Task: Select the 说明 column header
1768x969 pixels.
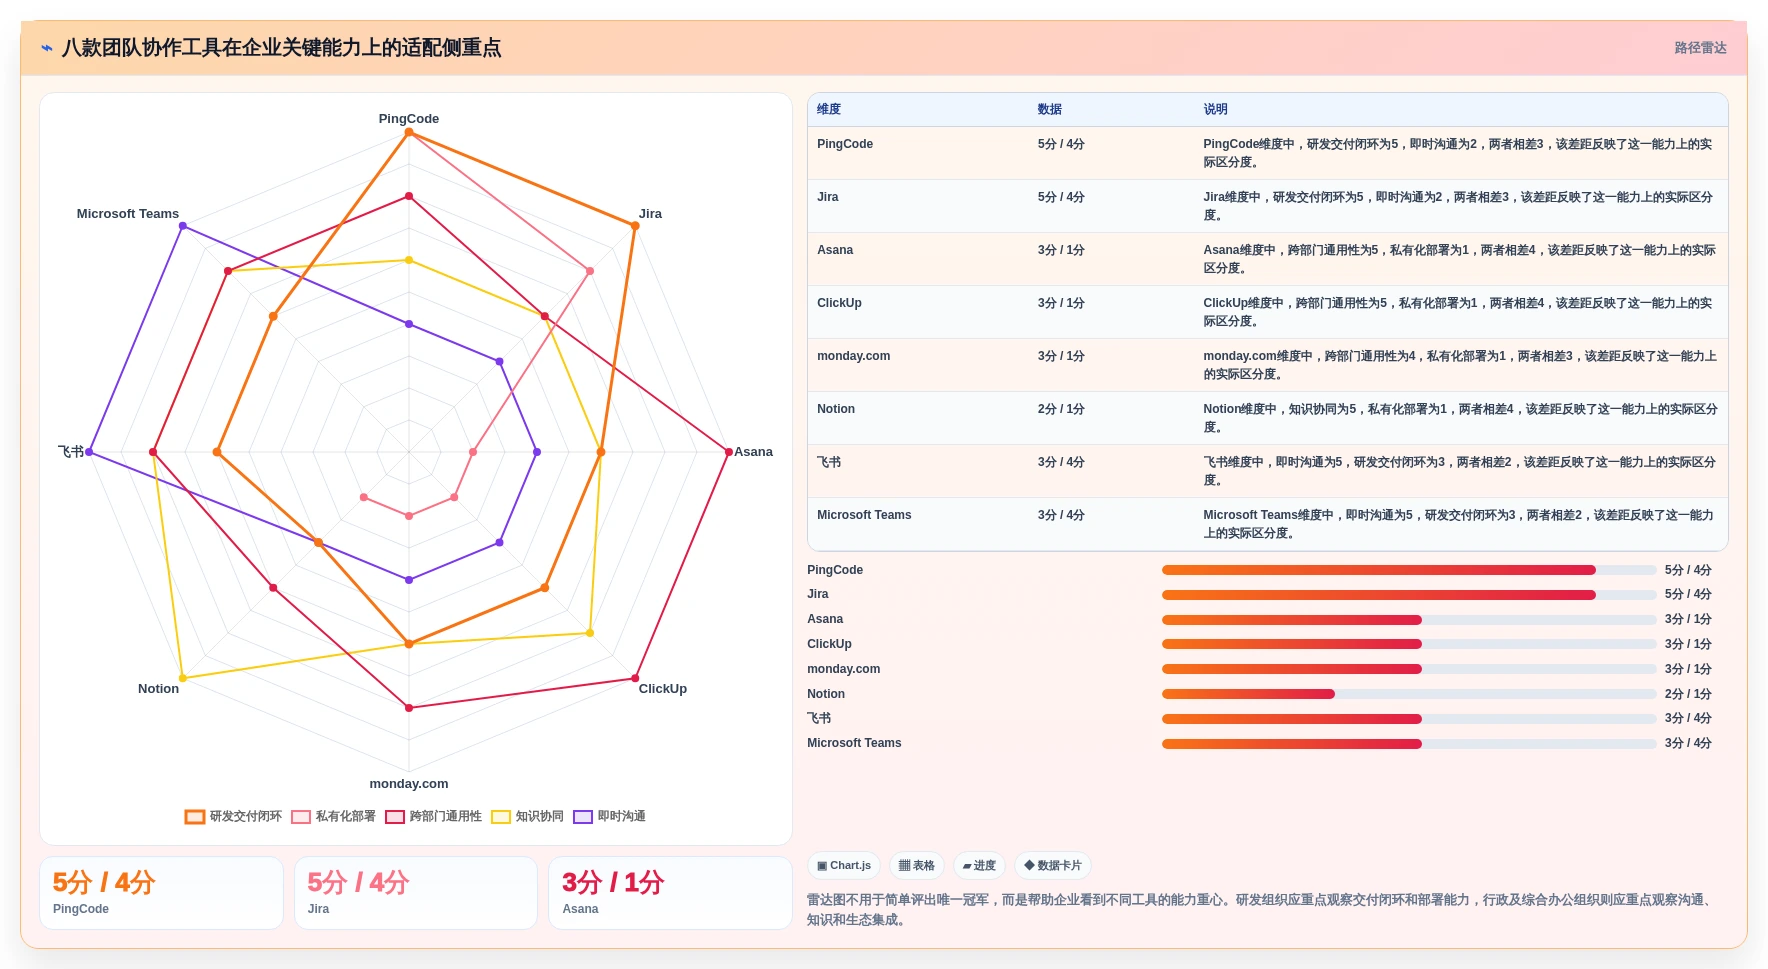Action: click(x=1216, y=110)
